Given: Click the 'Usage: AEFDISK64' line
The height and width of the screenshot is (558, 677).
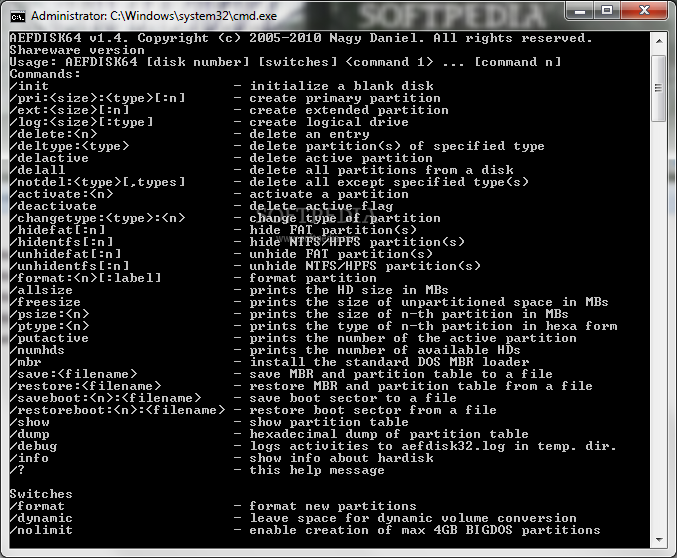Looking at the screenshot, I should click(x=285, y=62).
